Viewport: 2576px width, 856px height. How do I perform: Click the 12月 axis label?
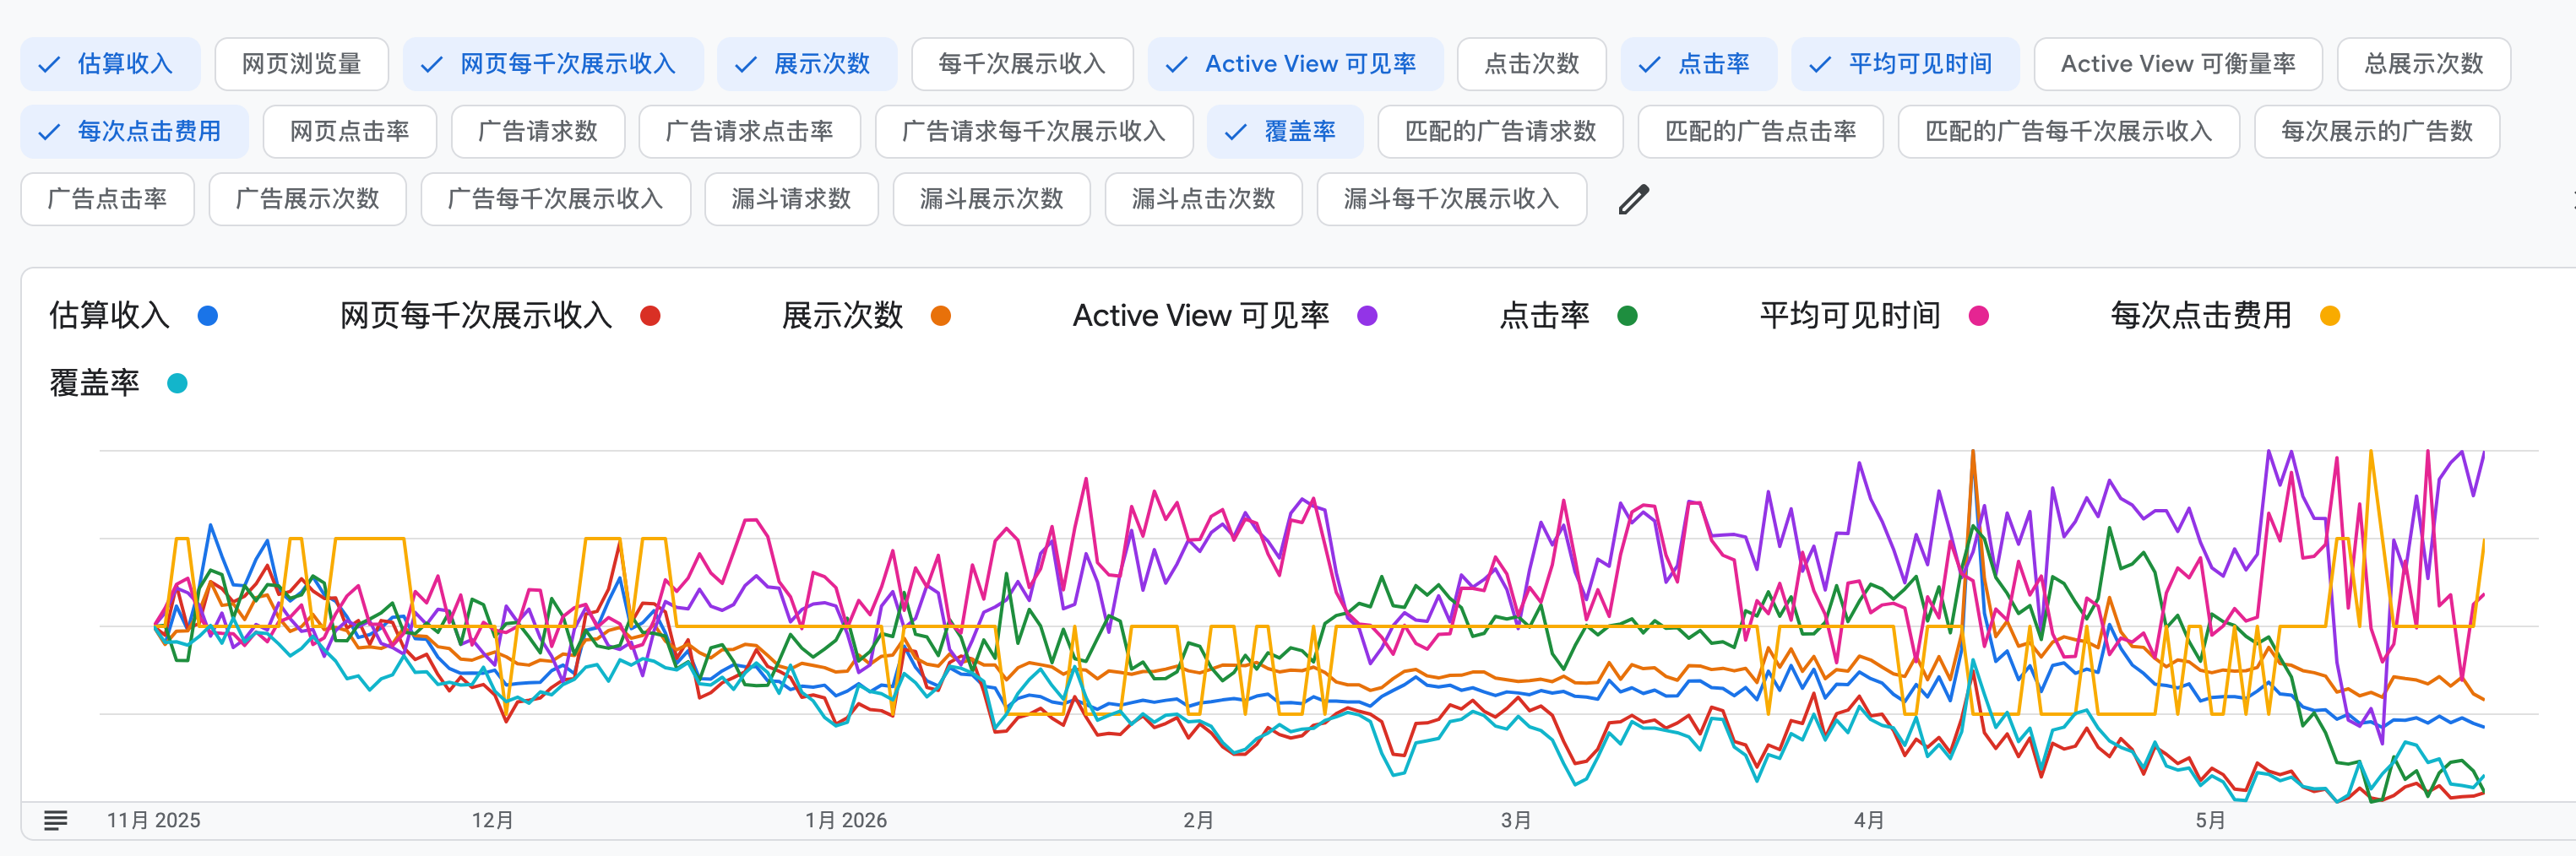click(492, 821)
